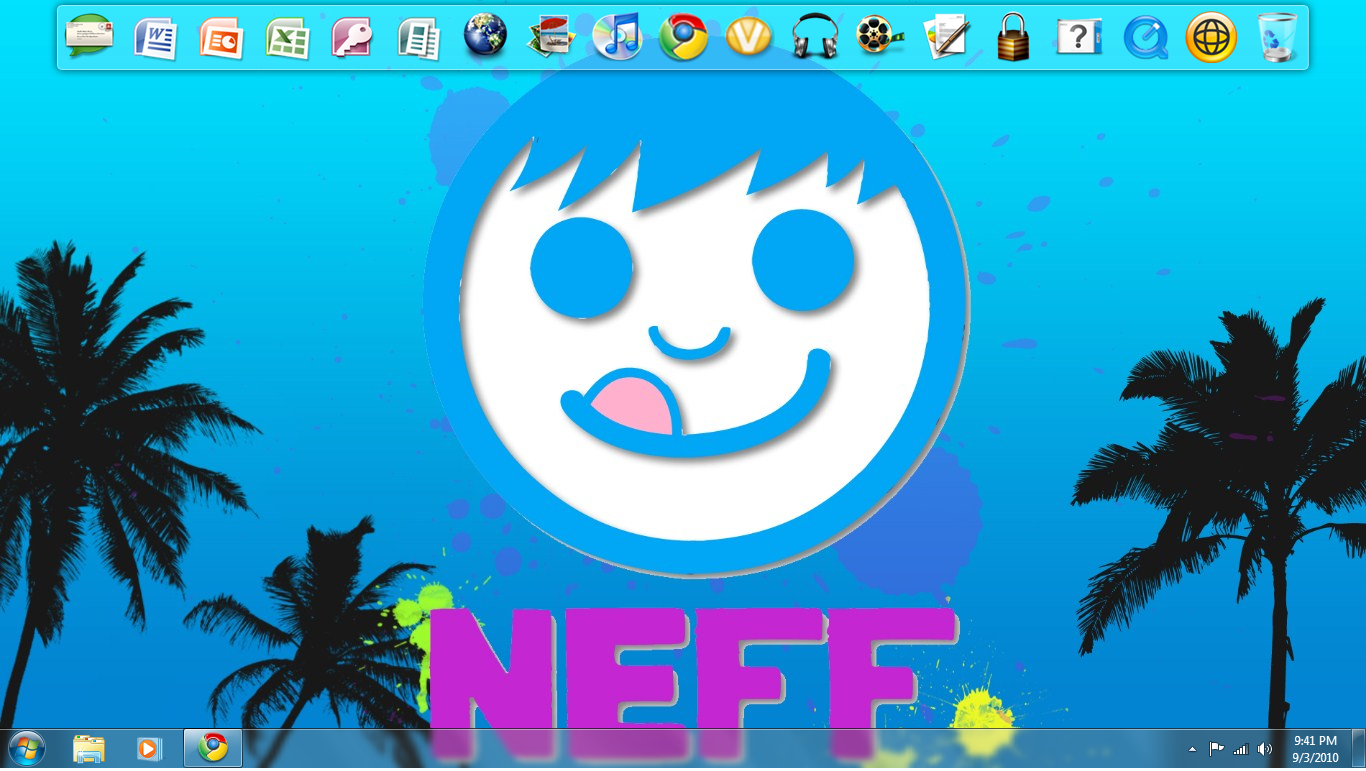
Task: Open the headphones icon in dock
Action: point(814,38)
